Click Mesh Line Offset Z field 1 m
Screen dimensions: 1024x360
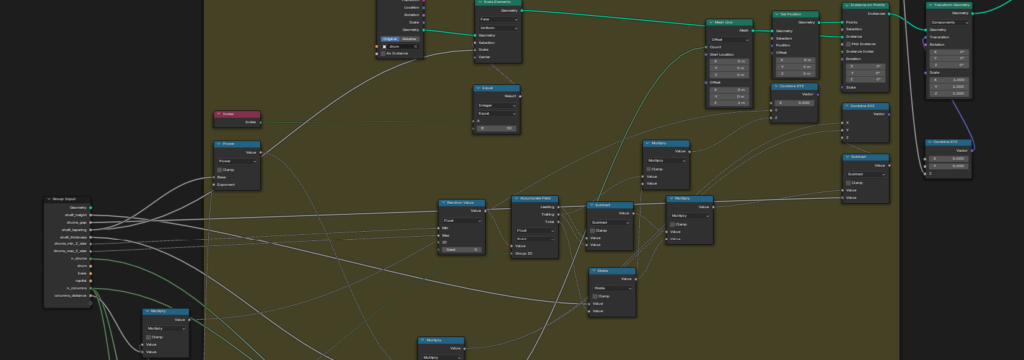729,103
